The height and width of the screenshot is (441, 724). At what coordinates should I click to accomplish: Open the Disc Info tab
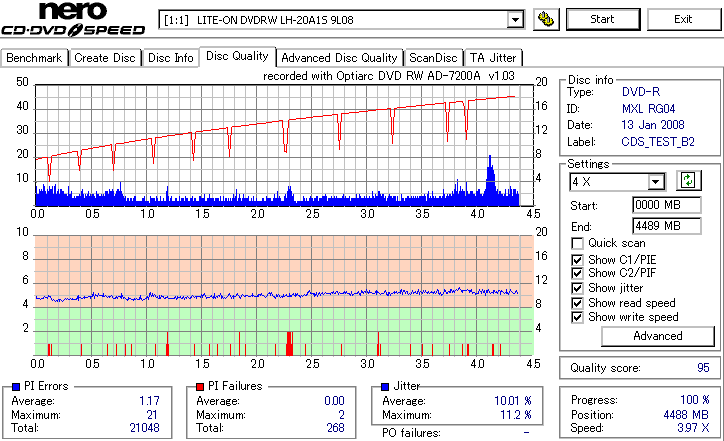pyautogui.click(x=170, y=58)
